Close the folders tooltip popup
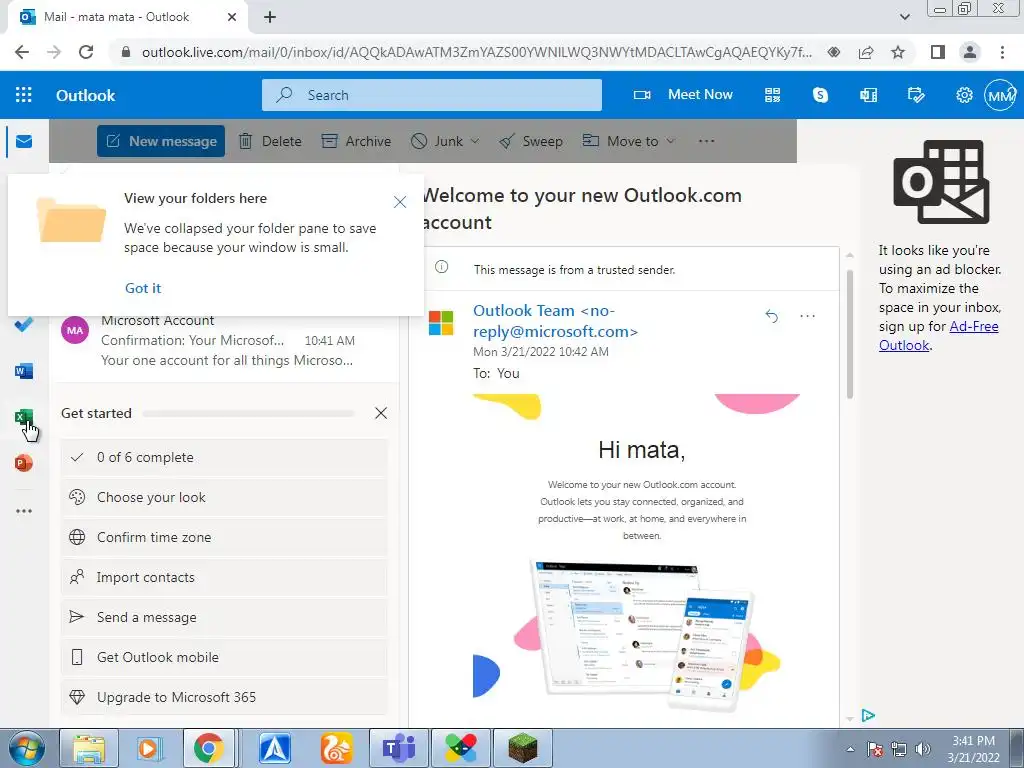The height and width of the screenshot is (768, 1024). click(400, 202)
